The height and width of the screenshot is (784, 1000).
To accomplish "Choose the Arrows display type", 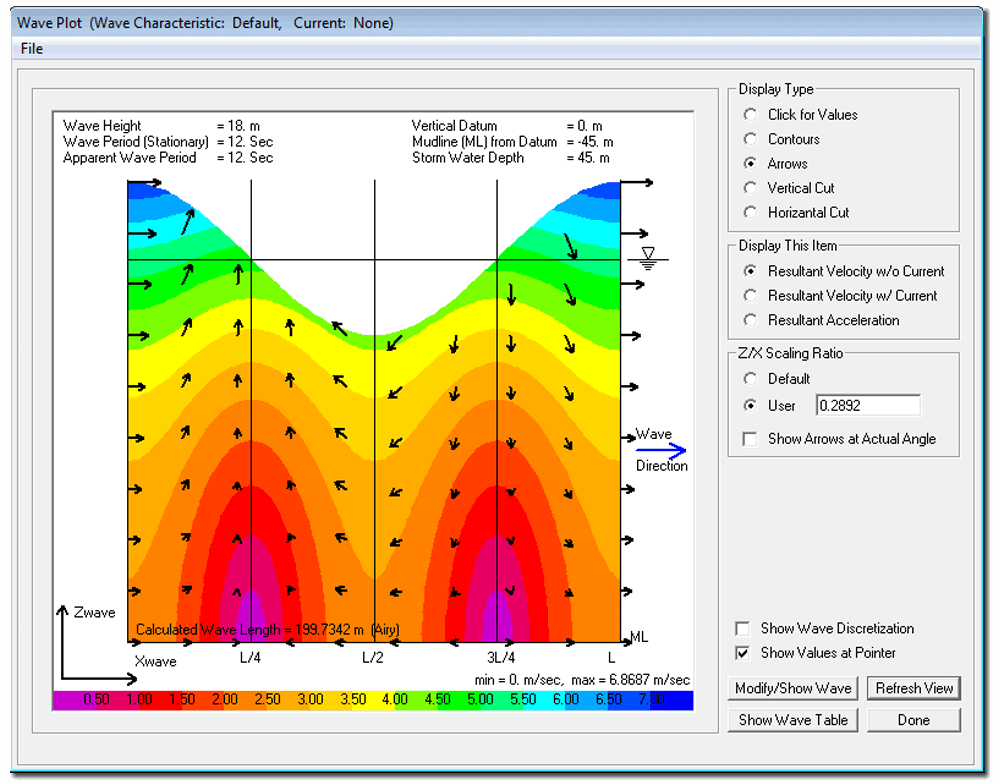I will click(x=750, y=163).
